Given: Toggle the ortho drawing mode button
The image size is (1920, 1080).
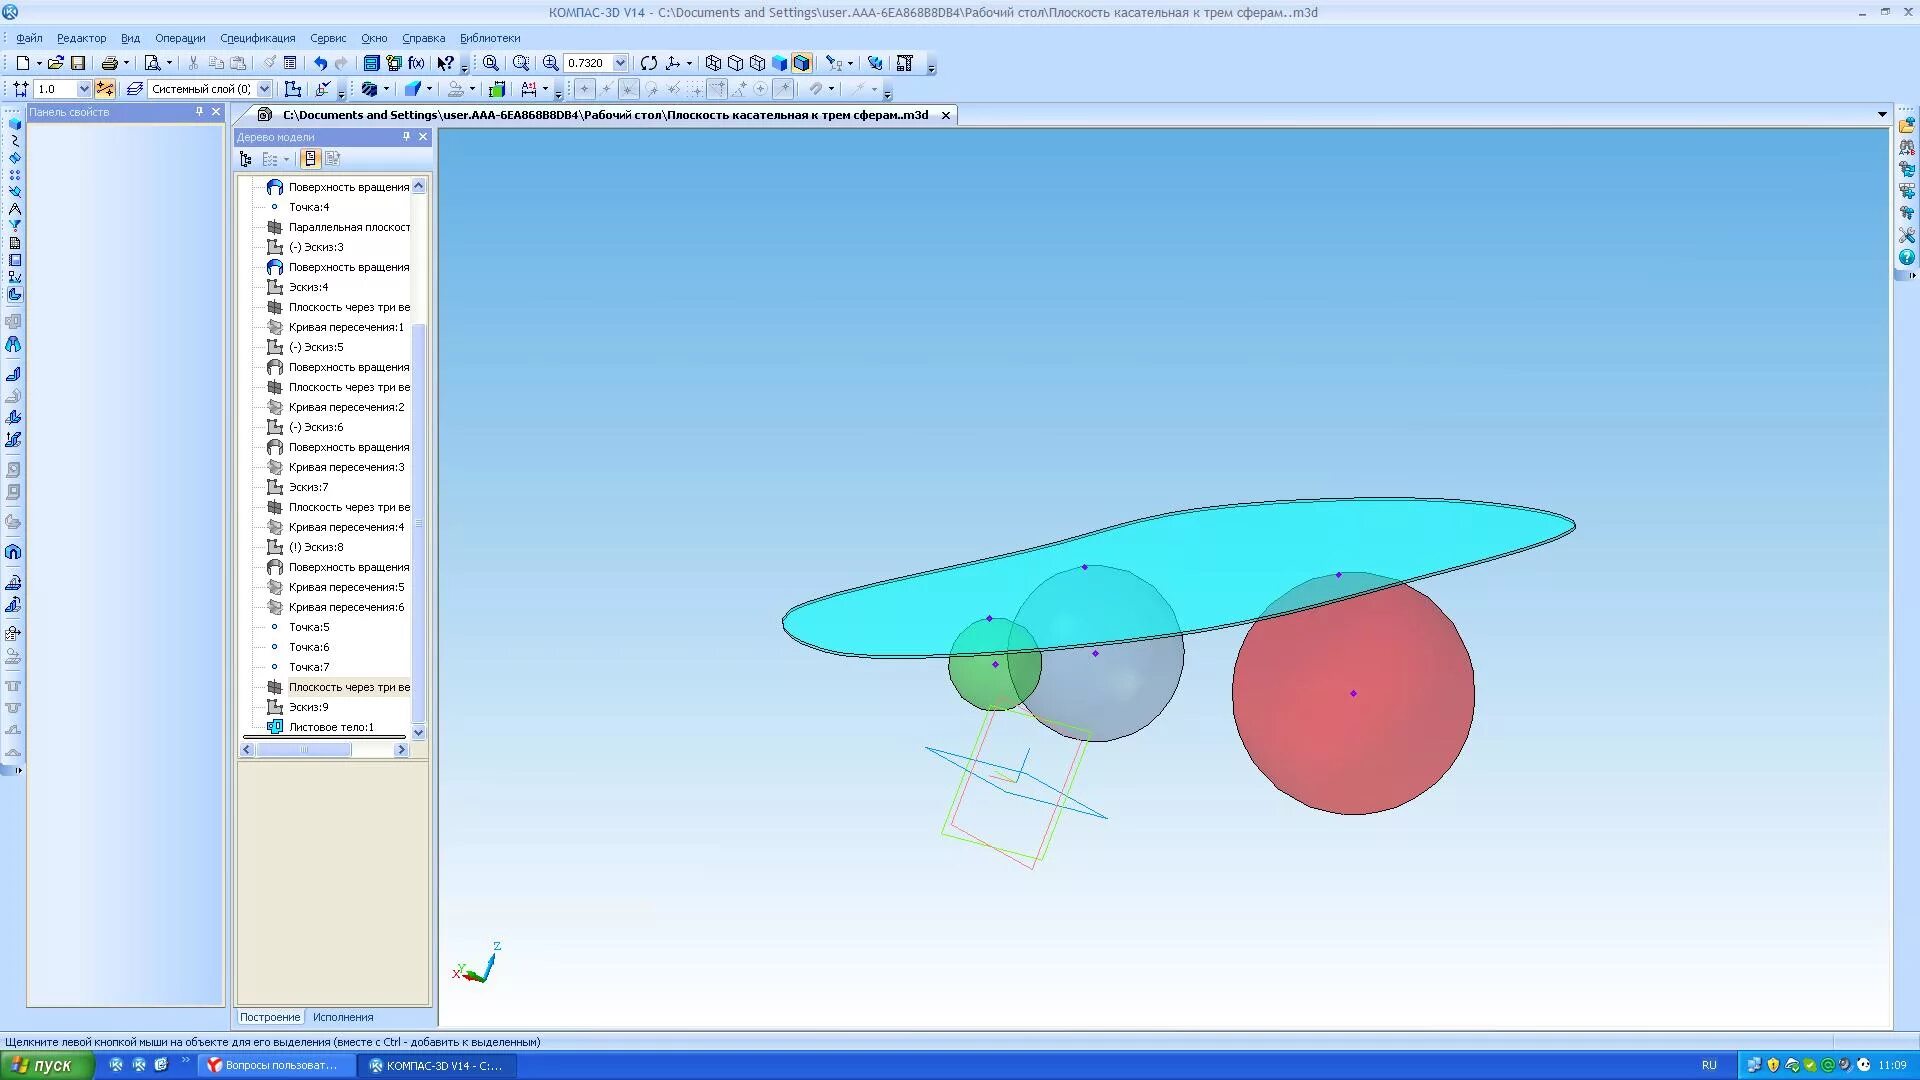Looking at the screenshot, I should (105, 89).
